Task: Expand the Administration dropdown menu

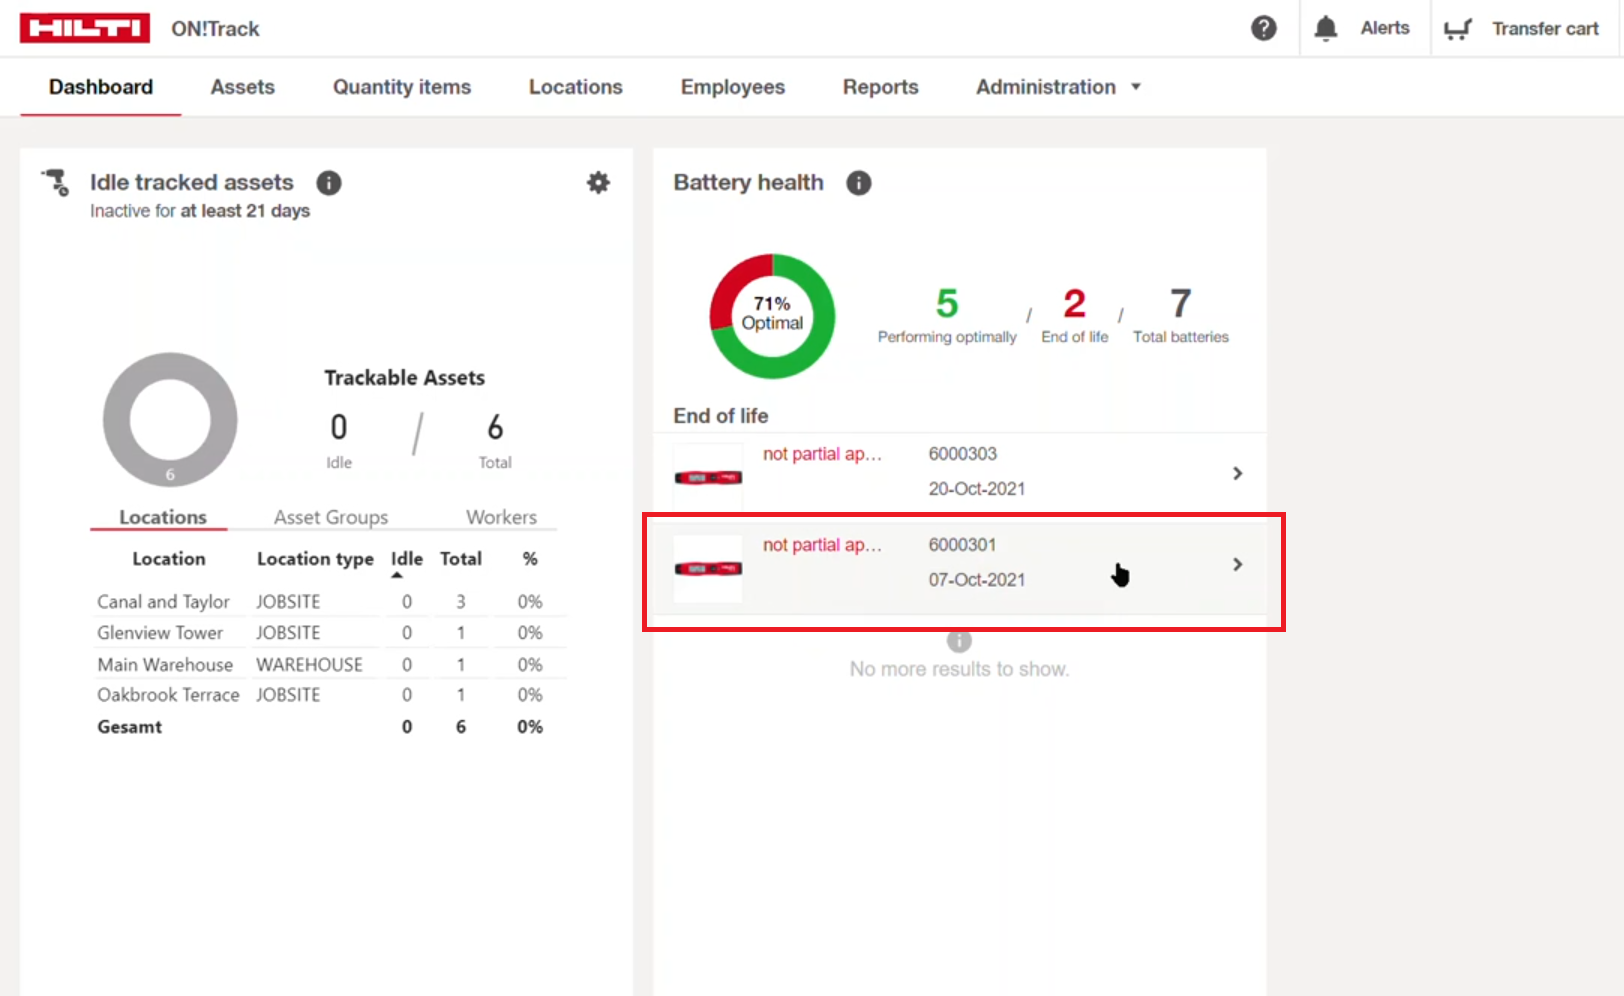Action: [x=1058, y=87]
